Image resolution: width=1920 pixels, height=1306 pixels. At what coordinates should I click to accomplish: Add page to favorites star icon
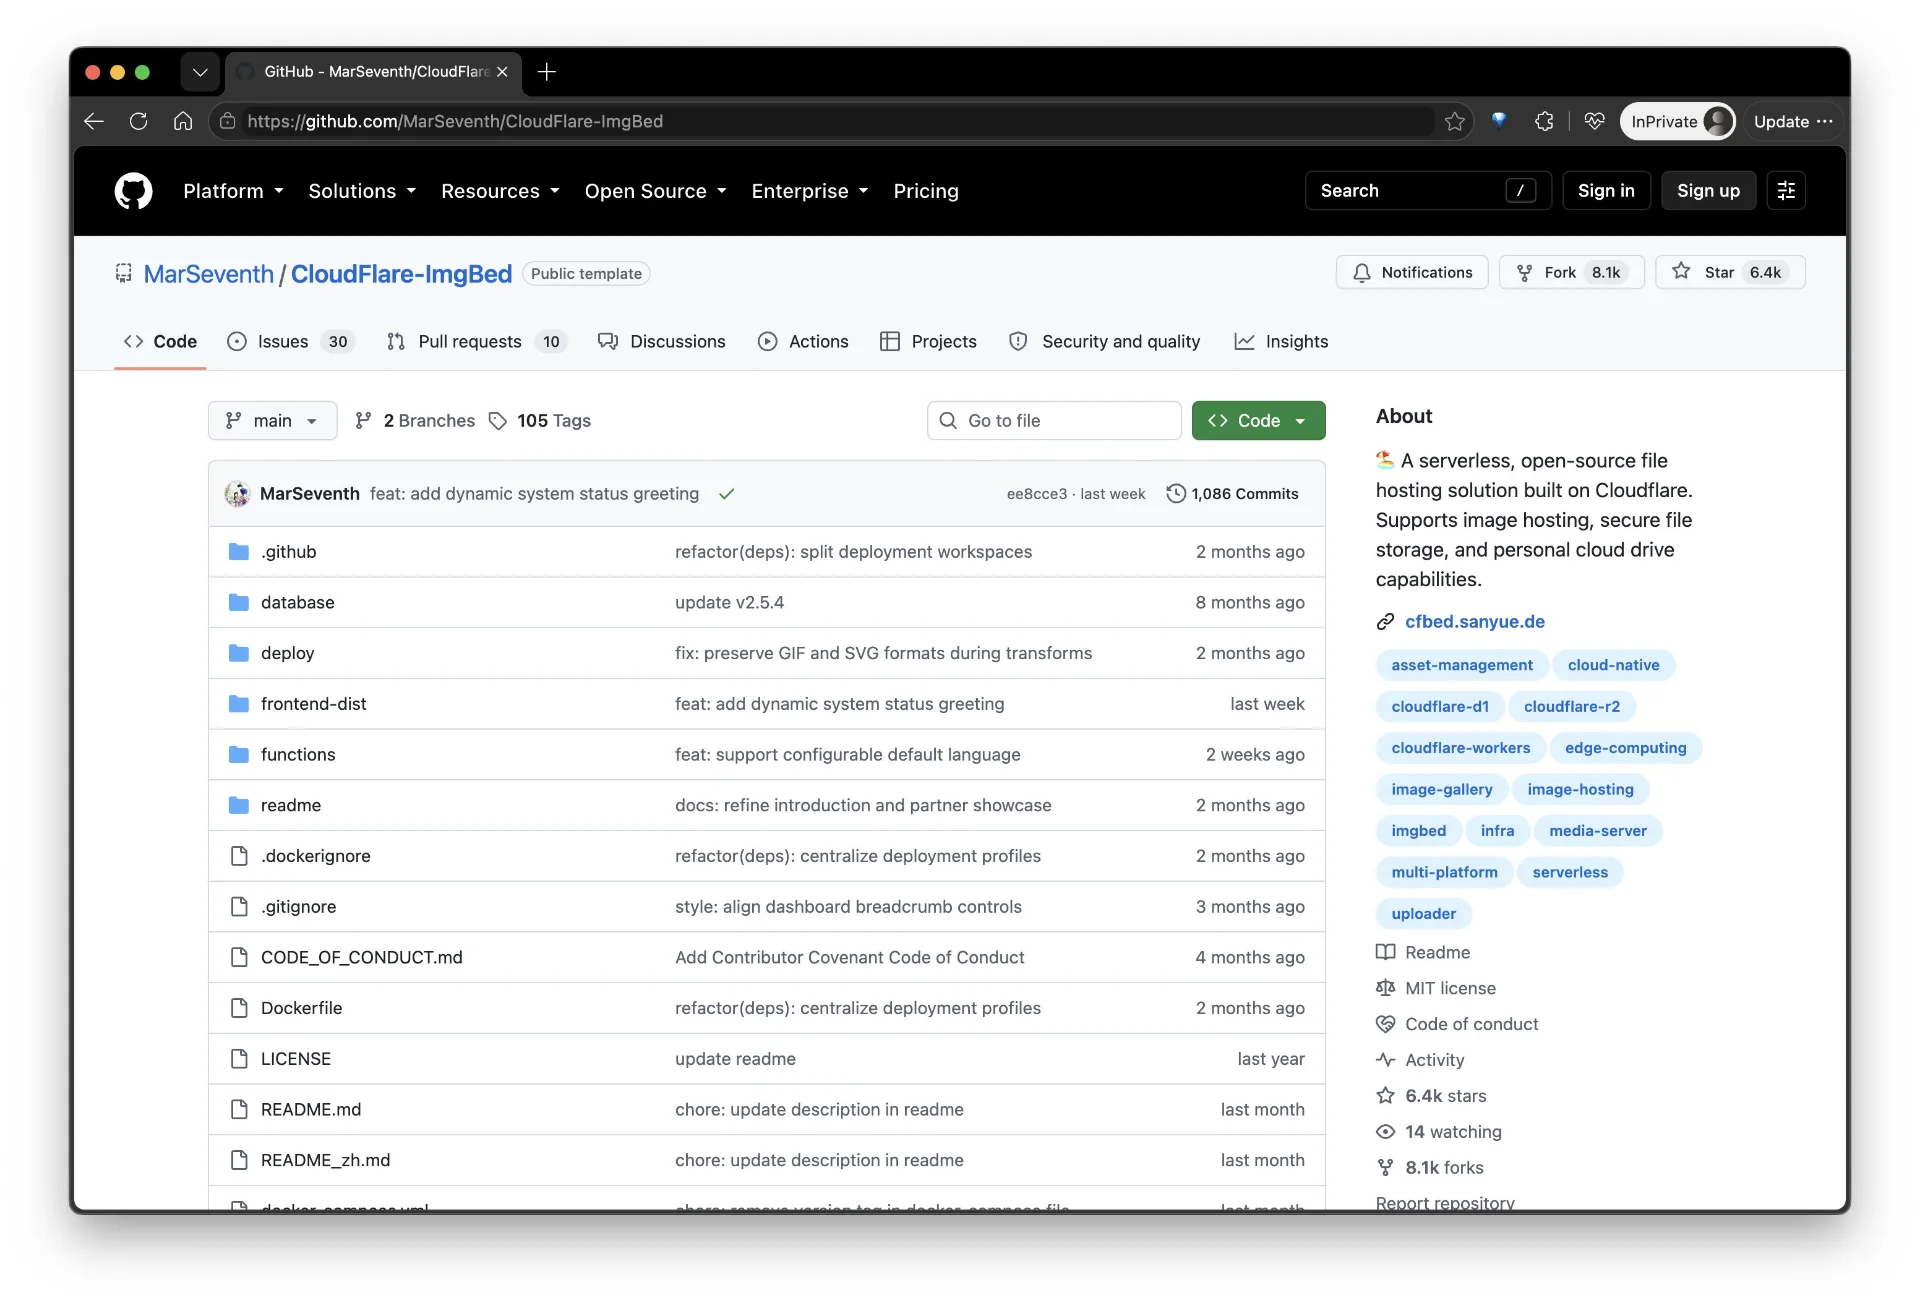(1454, 121)
